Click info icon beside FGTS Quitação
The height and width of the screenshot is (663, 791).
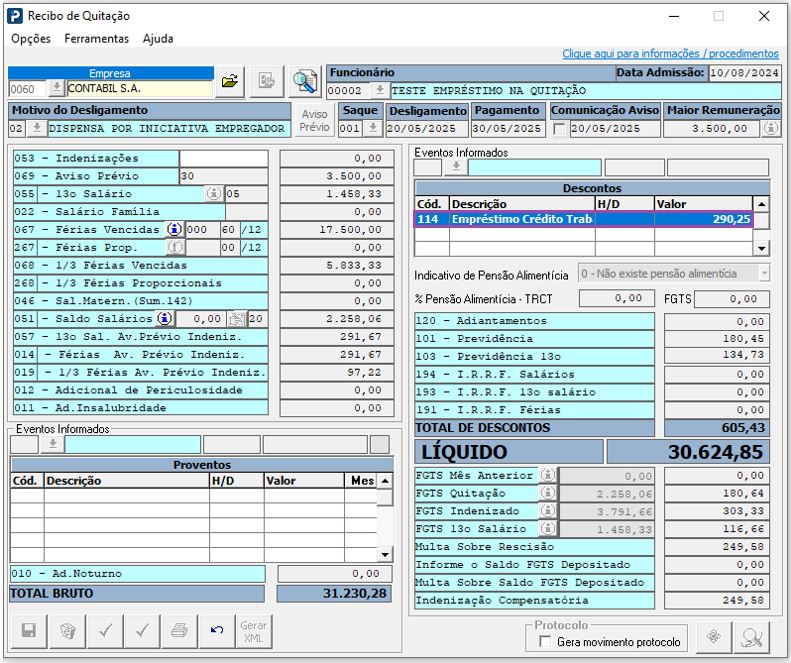click(548, 493)
